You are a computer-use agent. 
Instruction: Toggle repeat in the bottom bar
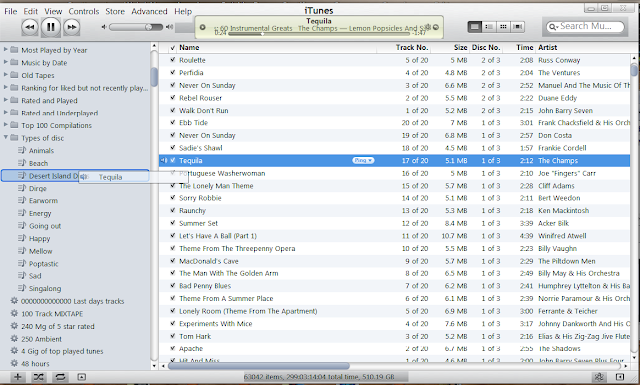[x=60, y=377]
